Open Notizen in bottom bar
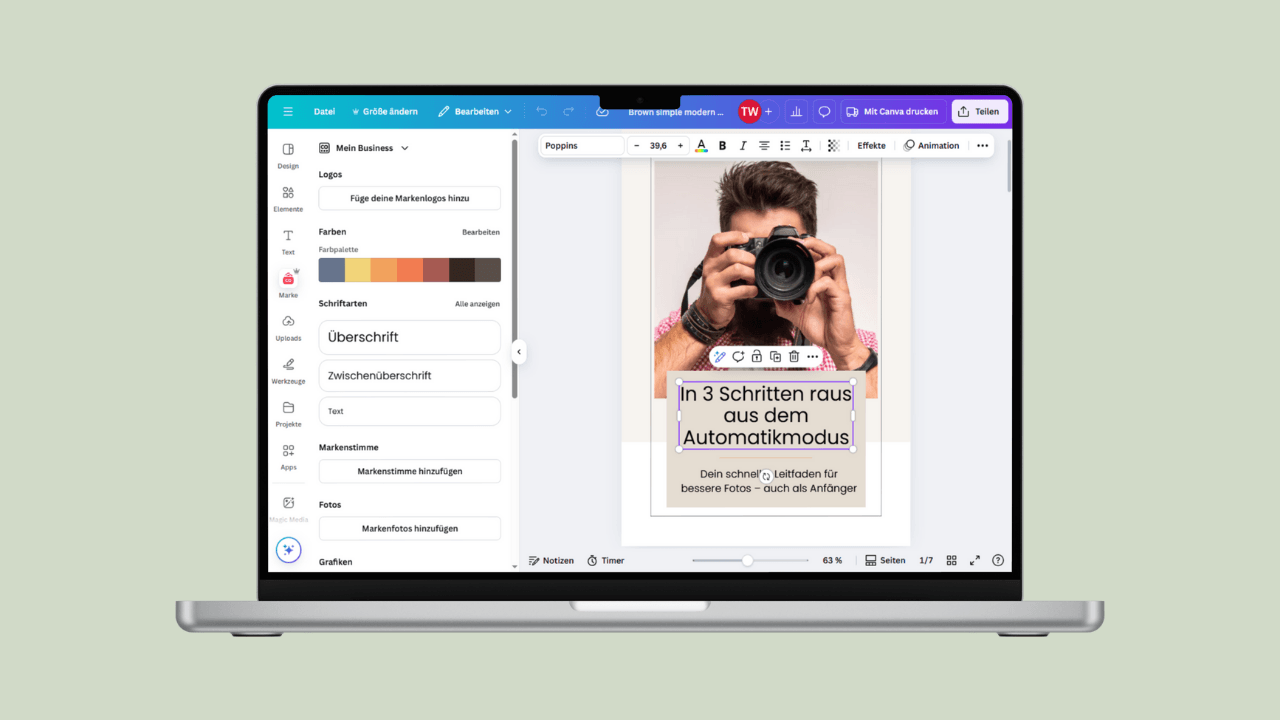 coord(551,561)
